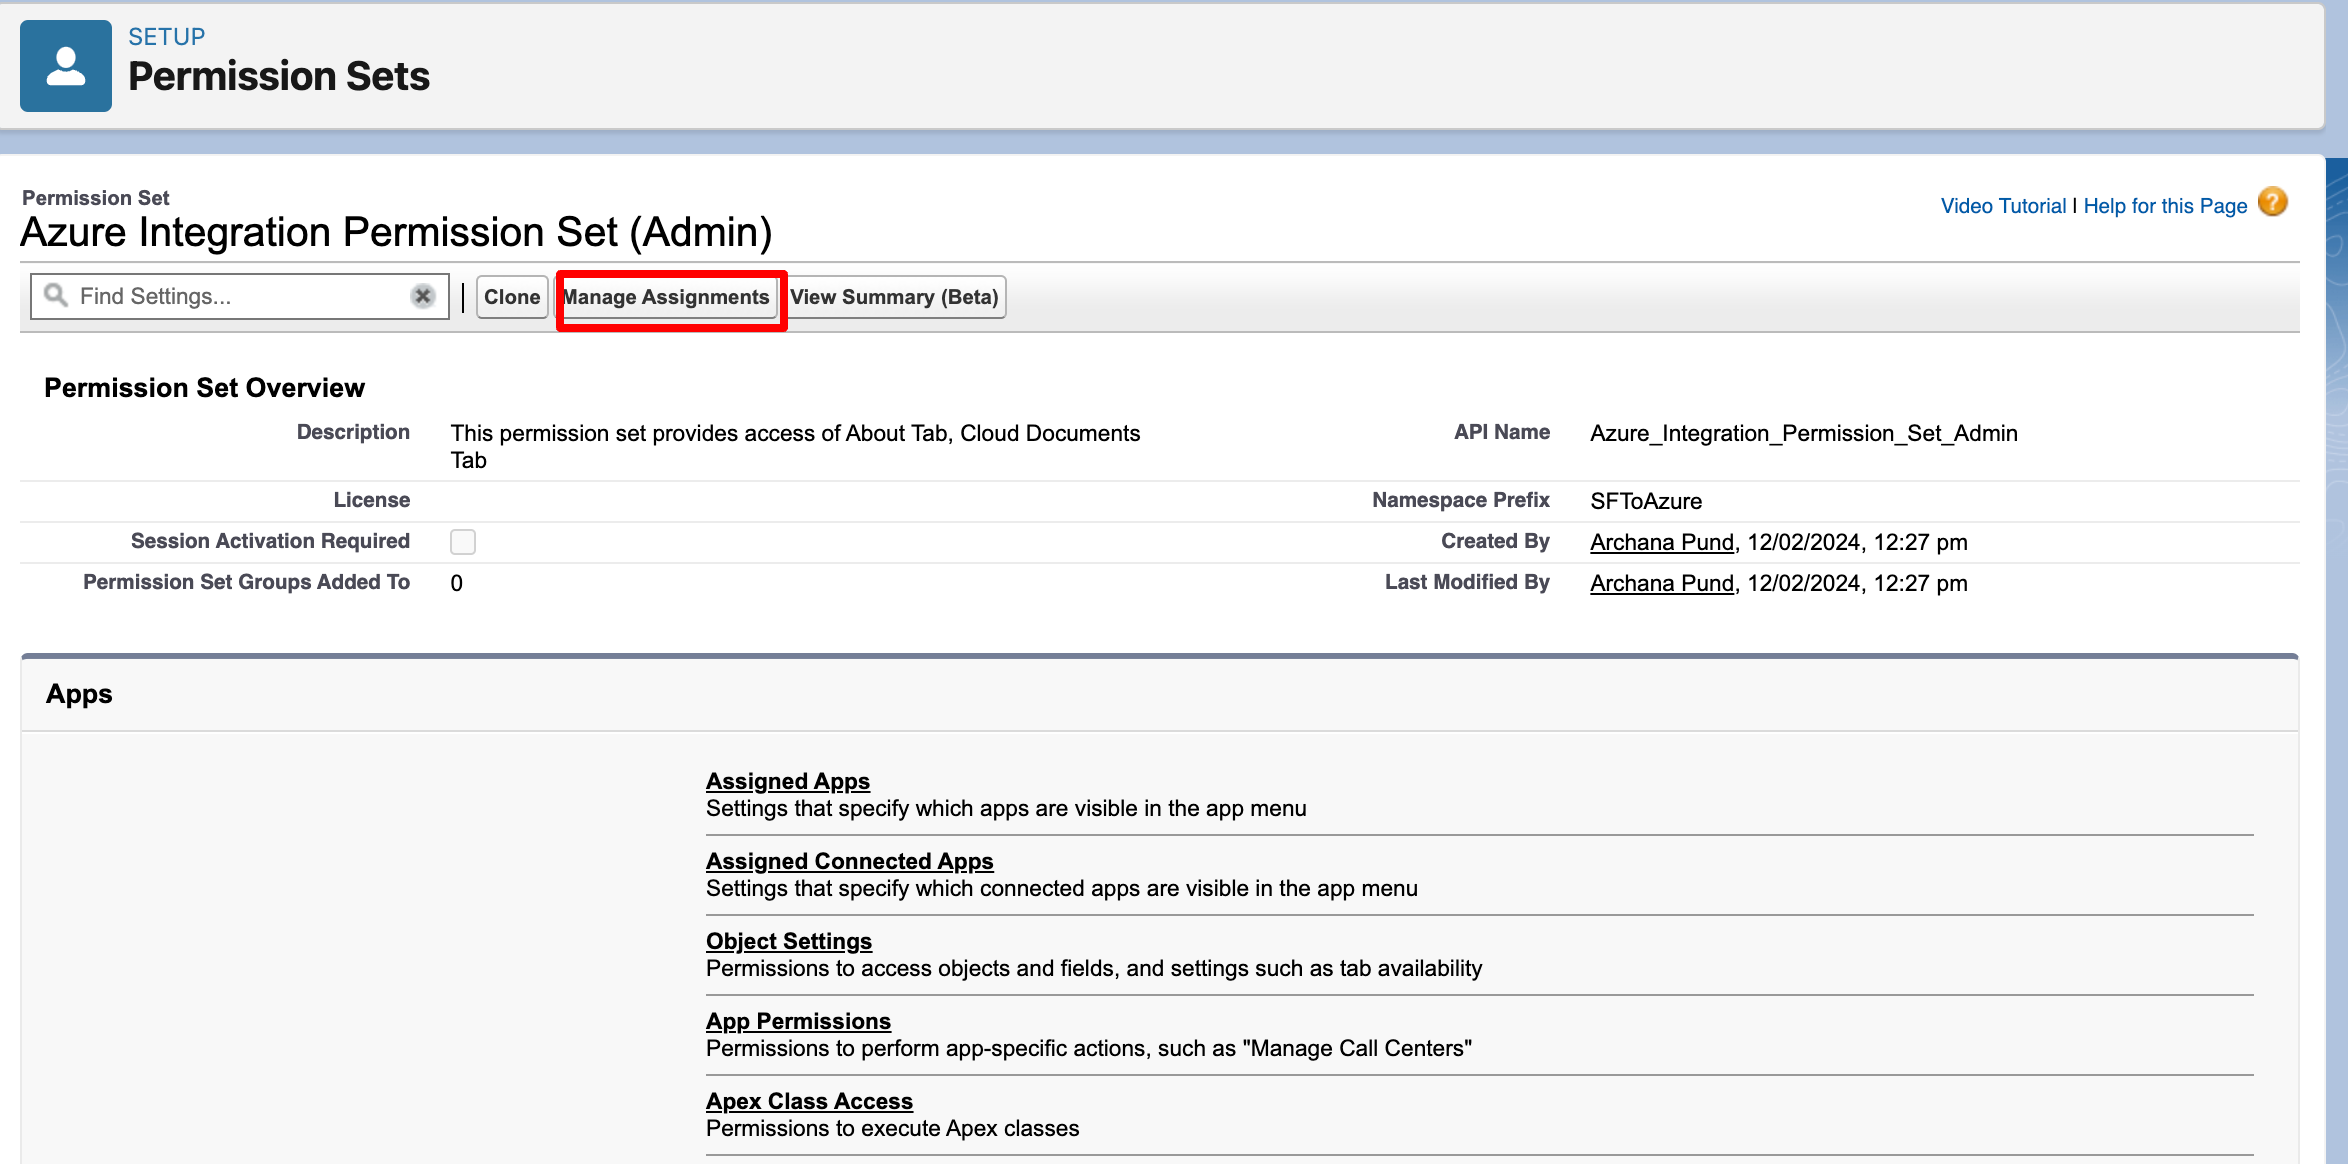2348x1164 pixels.
Task: Click the Permission Sets user icon
Action: pyautogui.click(x=66, y=66)
